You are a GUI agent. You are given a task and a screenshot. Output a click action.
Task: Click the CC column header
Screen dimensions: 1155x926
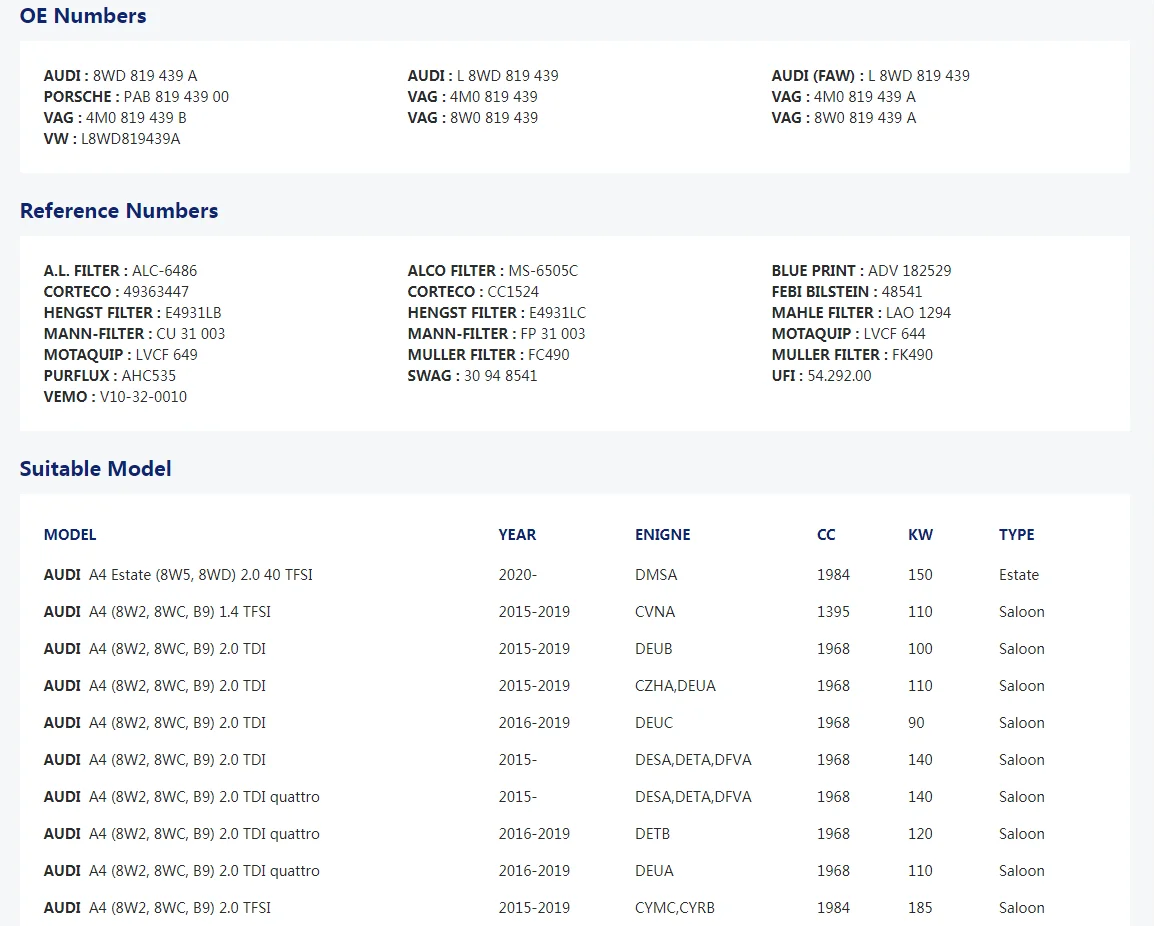coord(826,535)
